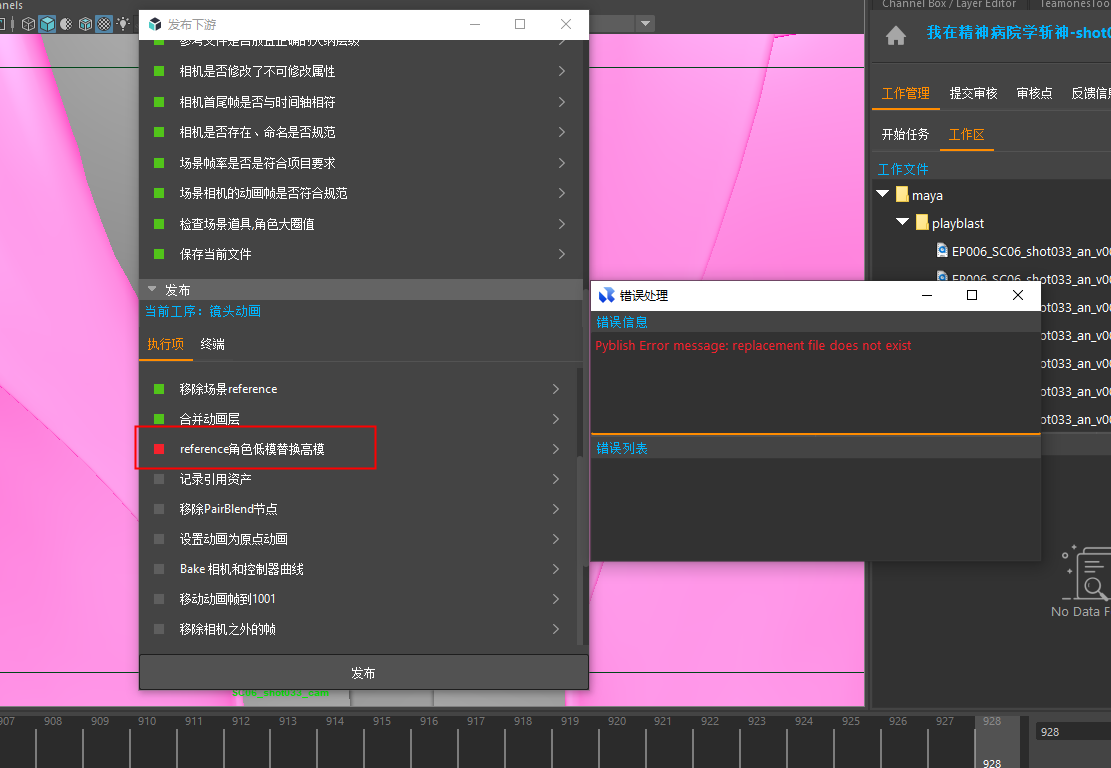Select the 开始任务 tab
The width and height of the screenshot is (1111, 768).
[905, 134]
